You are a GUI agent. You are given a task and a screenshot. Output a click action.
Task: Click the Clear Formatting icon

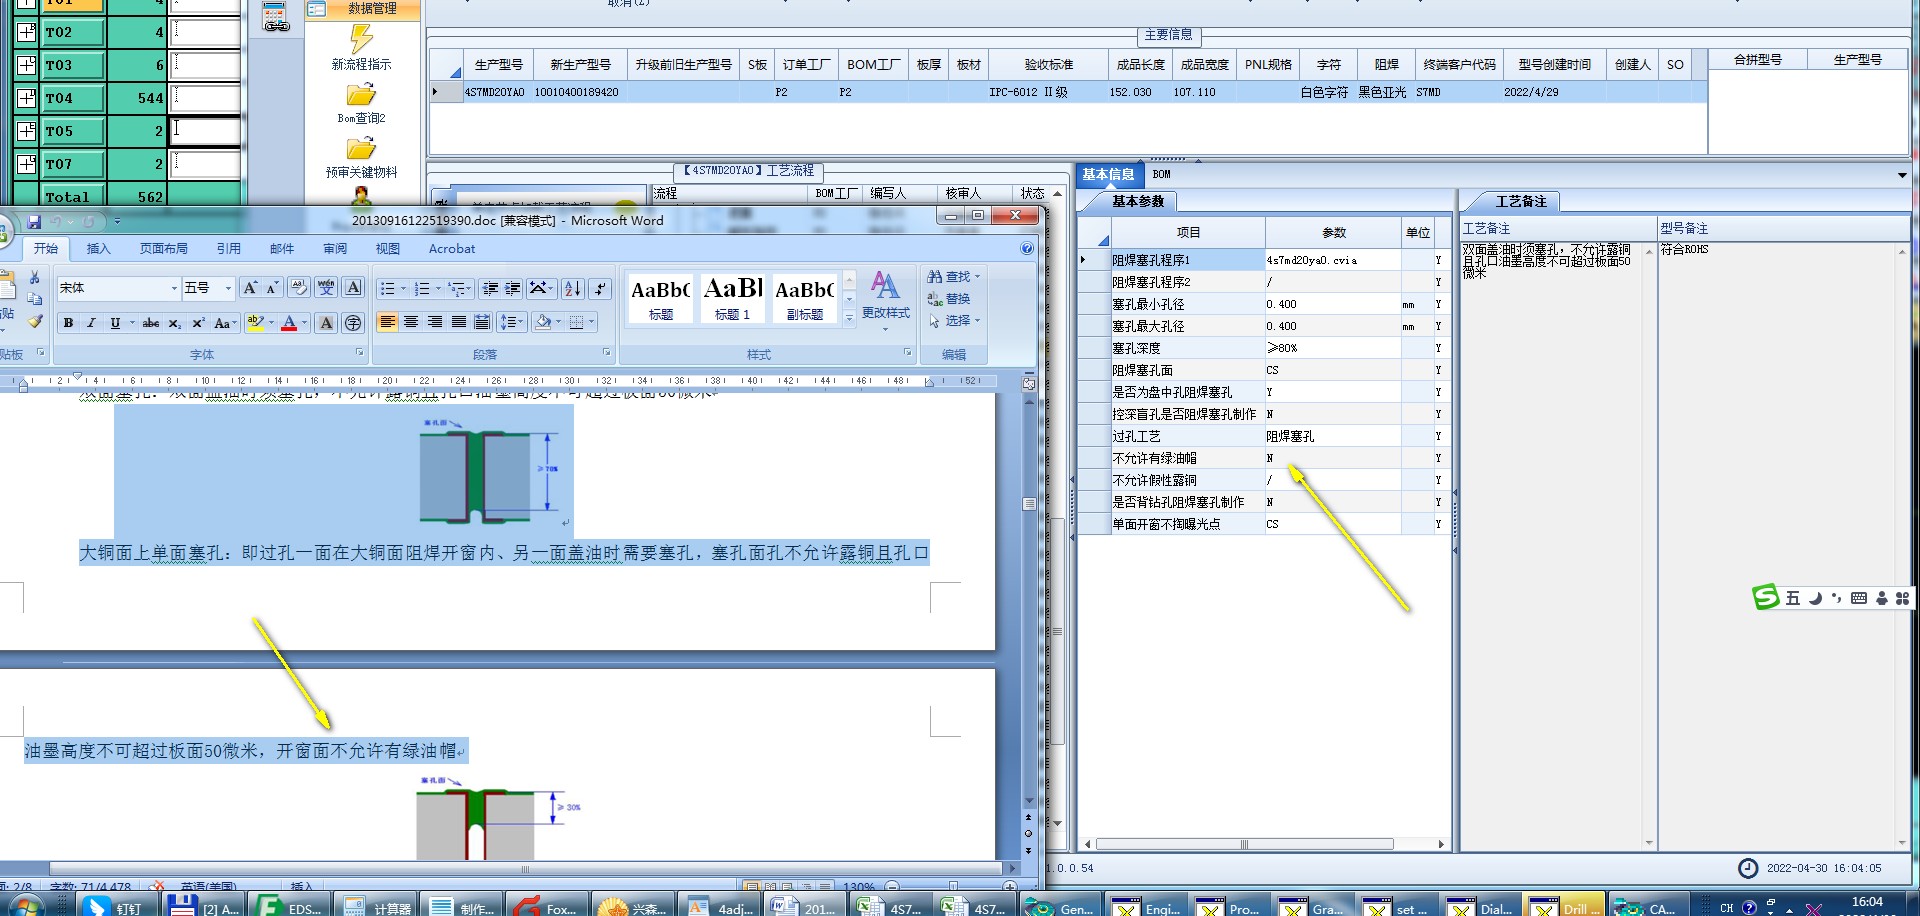click(298, 288)
